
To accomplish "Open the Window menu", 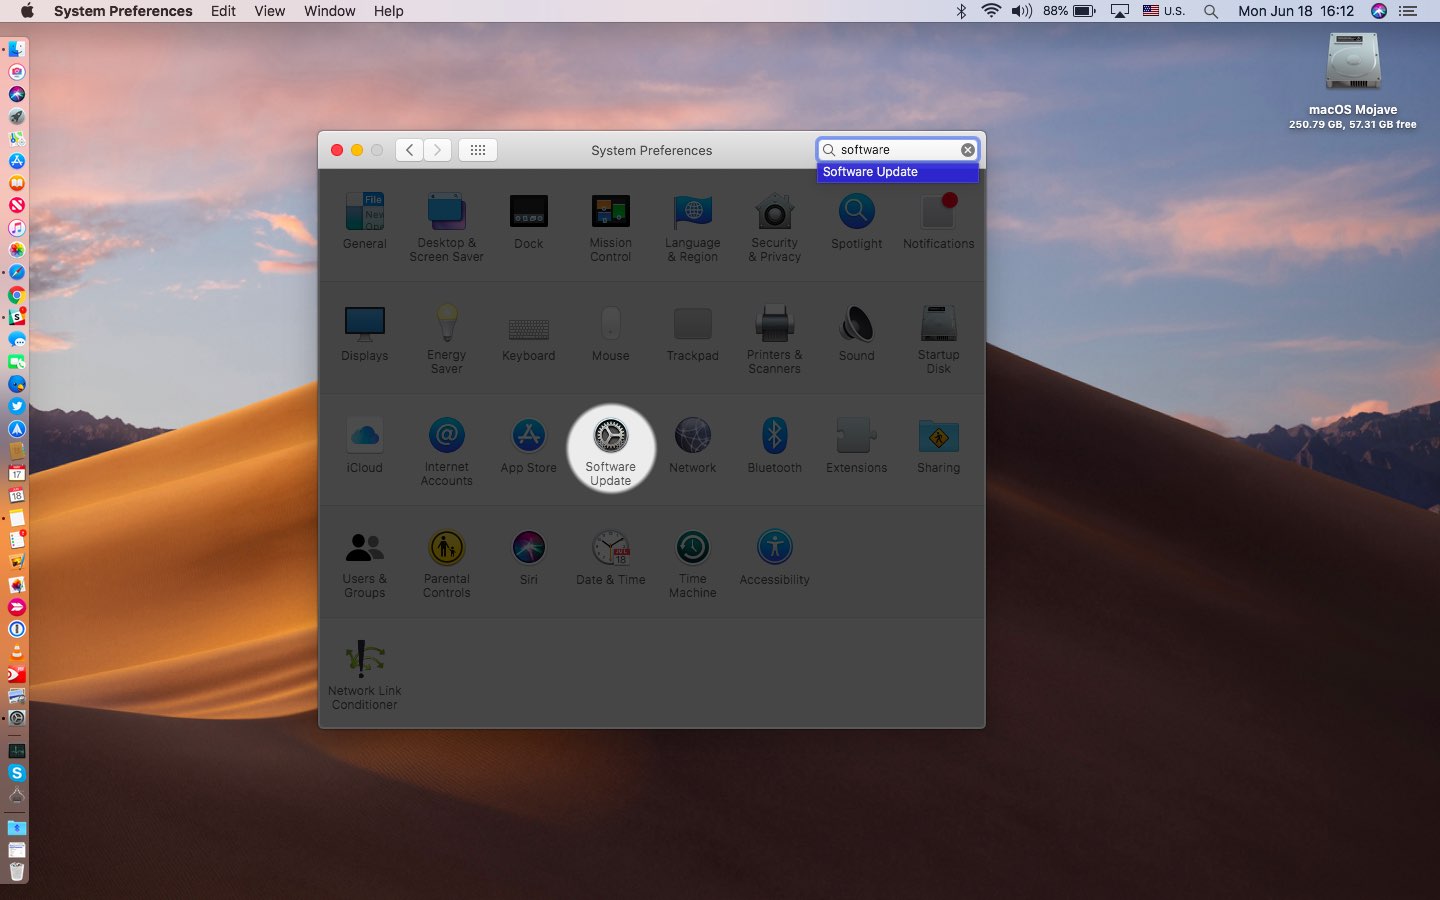I will coord(329,11).
